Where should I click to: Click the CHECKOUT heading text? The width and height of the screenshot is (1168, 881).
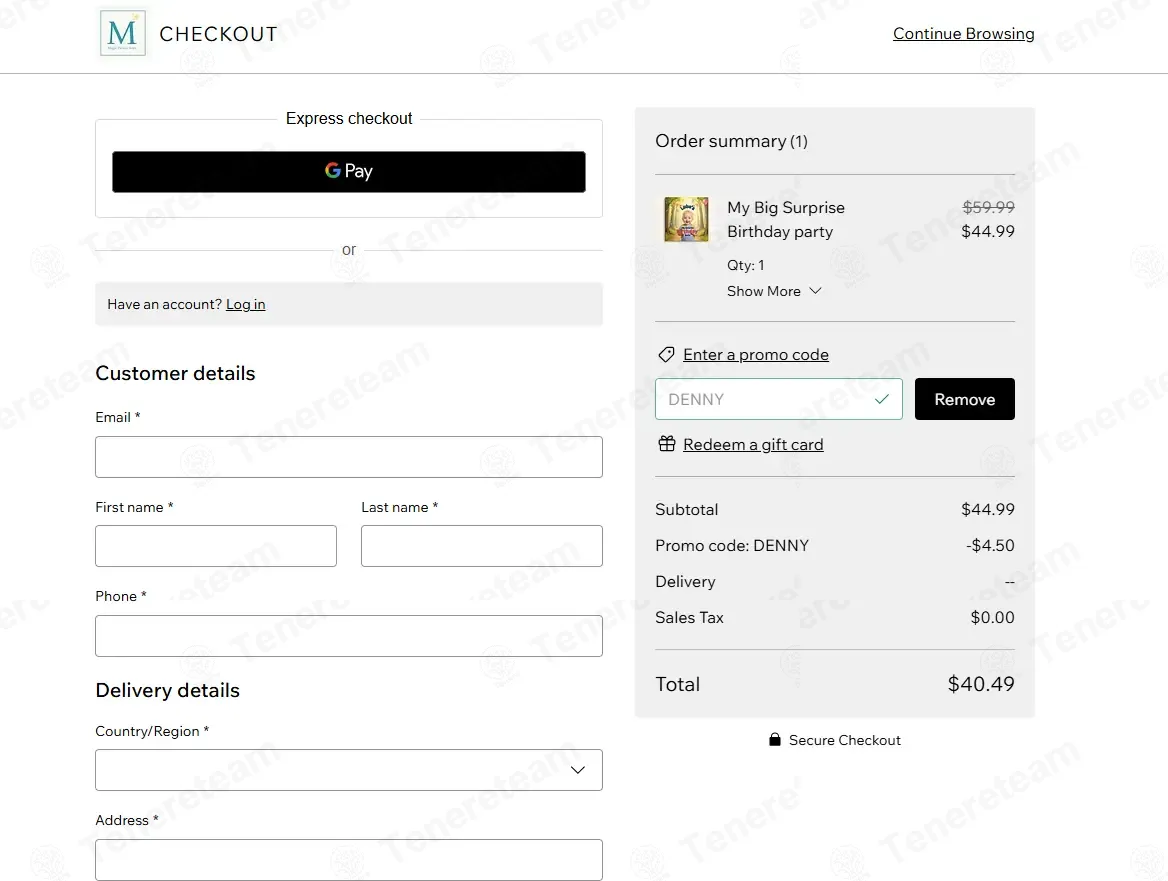(218, 34)
